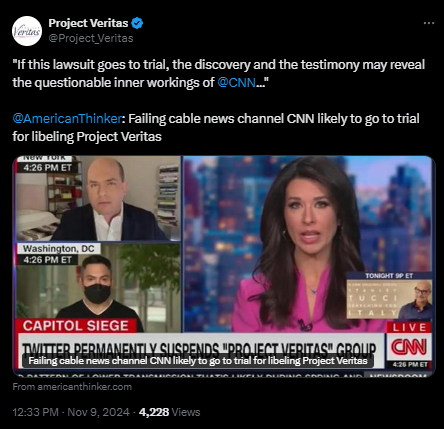This screenshot has height=429, width=444.
Task: Open the Project Veritas display name
Action: click(88, 23)
